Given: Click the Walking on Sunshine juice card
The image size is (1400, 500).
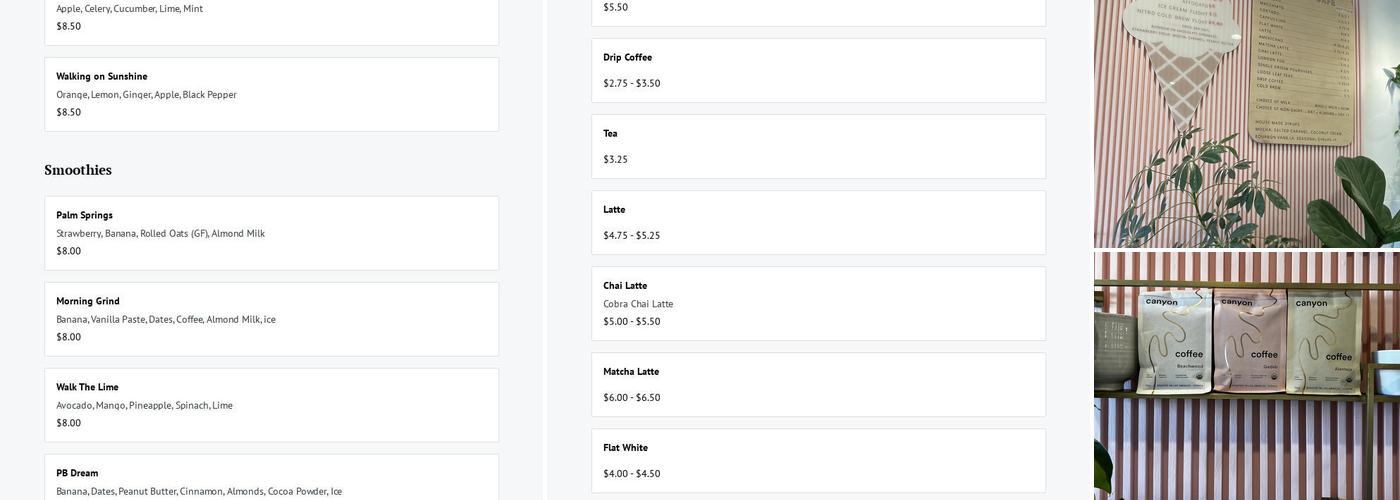Looking at the screenshot, I should [271, 94].
